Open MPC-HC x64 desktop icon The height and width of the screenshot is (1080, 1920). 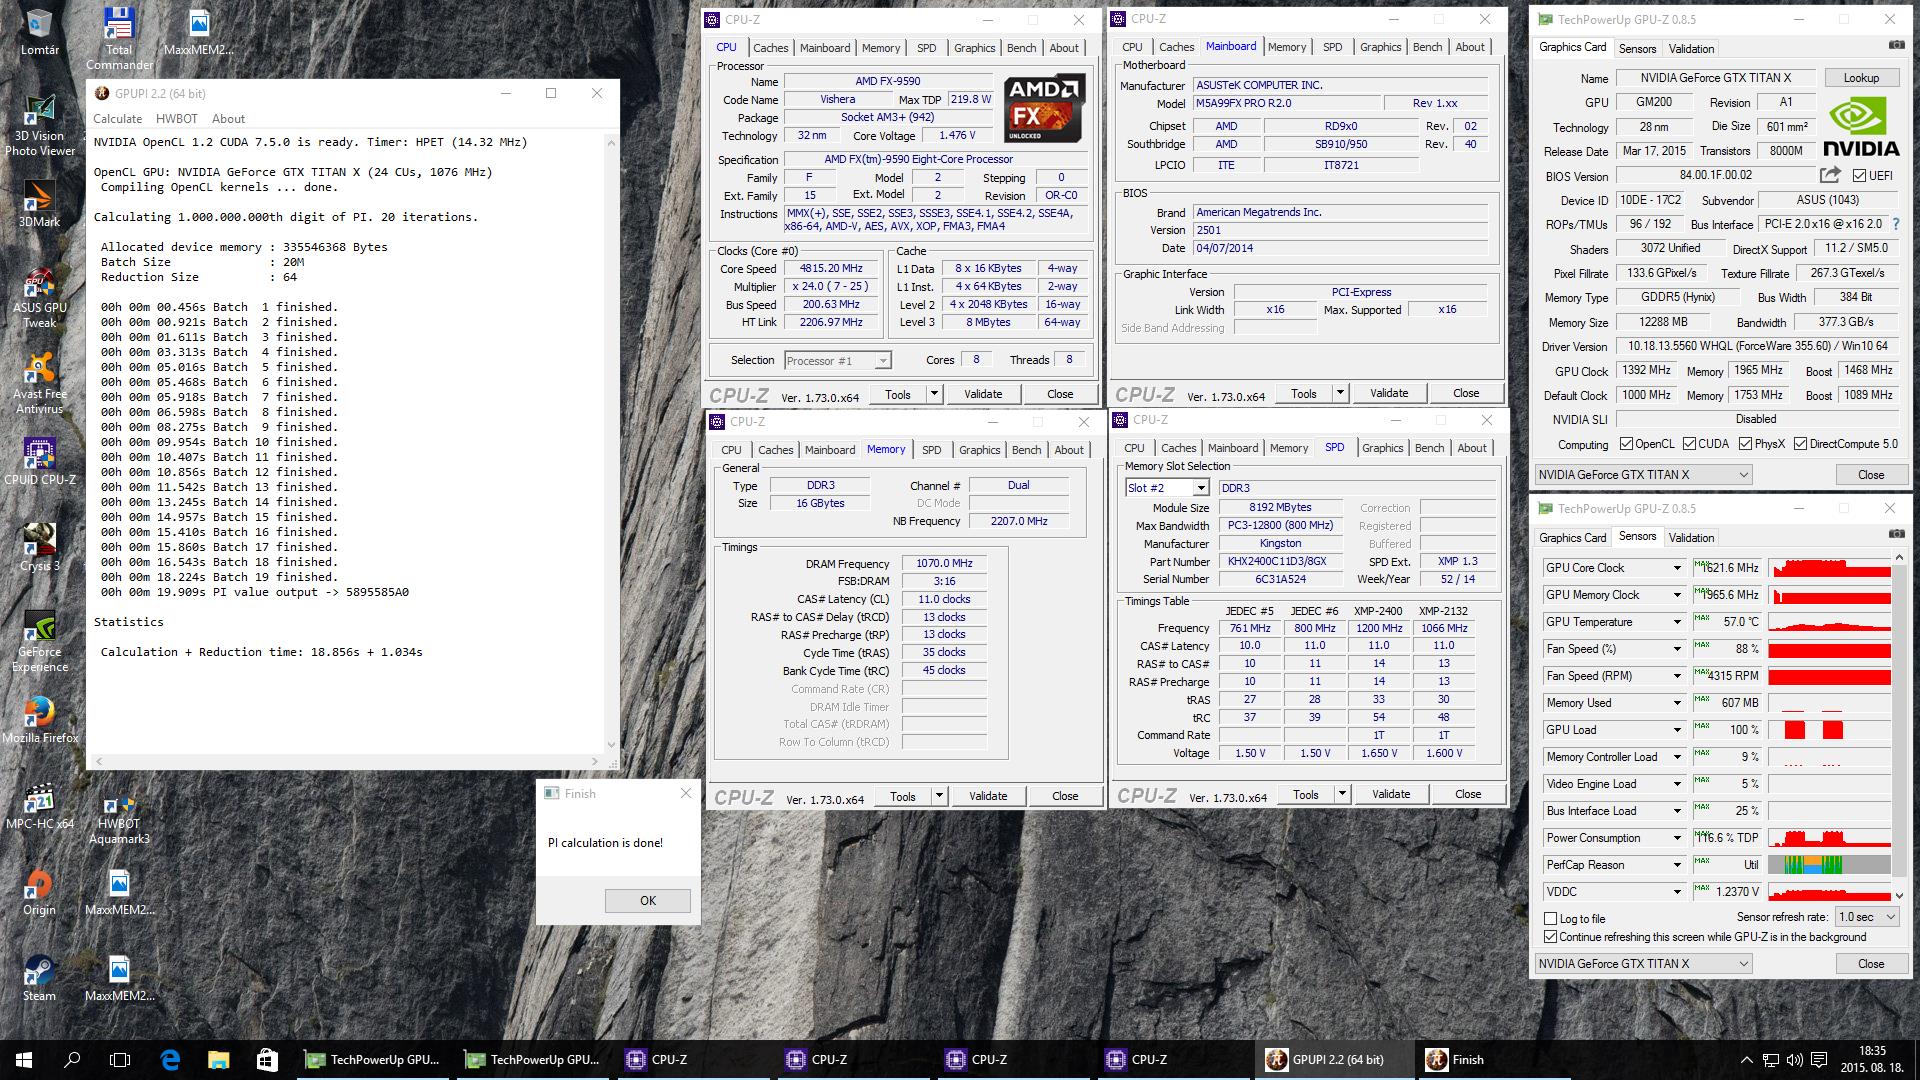39,806
